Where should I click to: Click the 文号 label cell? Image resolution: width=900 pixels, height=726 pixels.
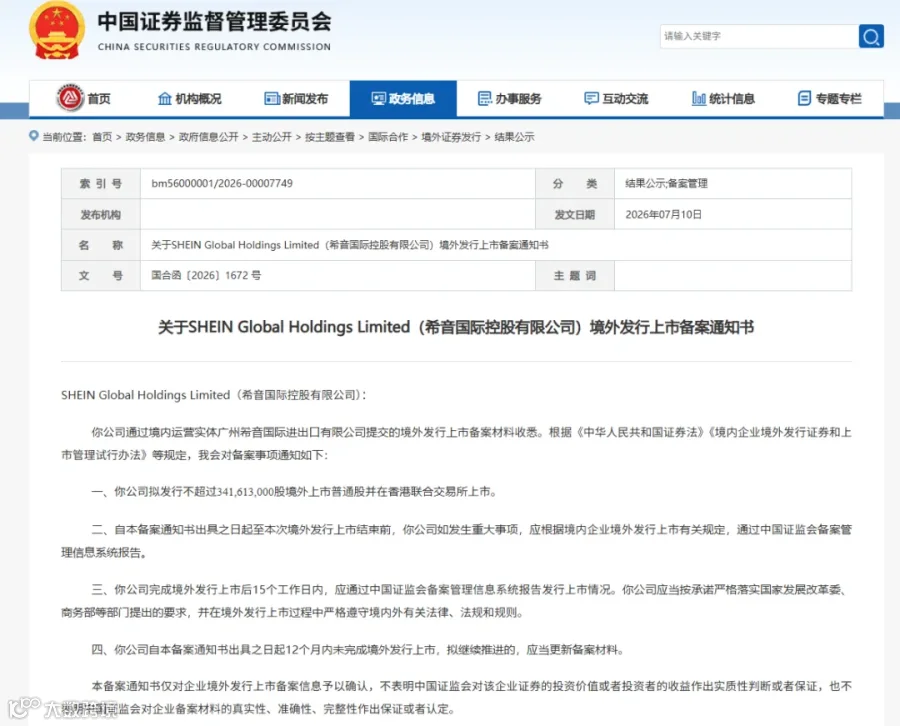[x=101, y=276]
